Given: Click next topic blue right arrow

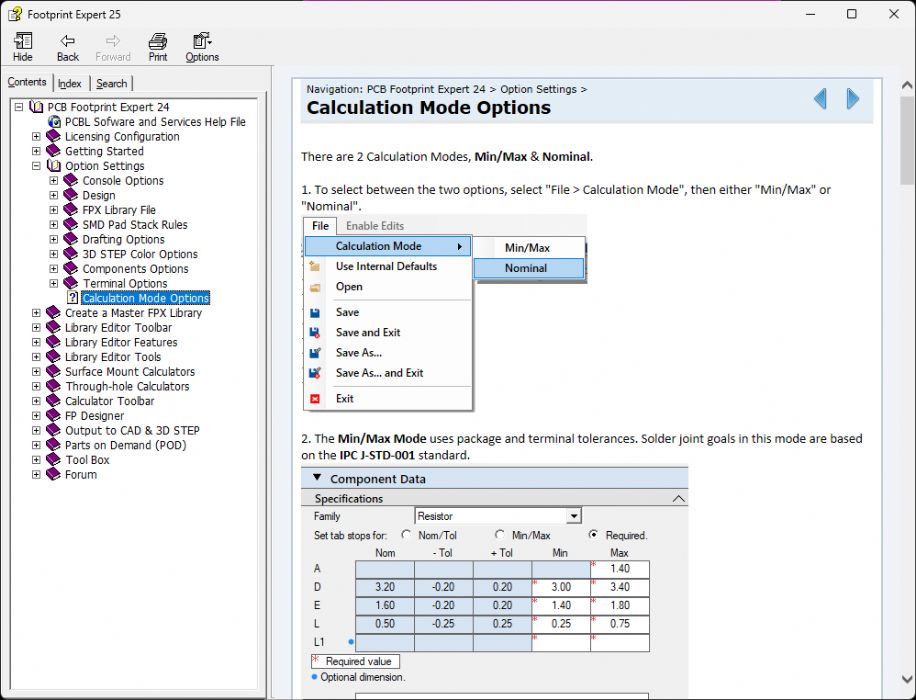Looking at the screenshot, I should click(852, 99).
